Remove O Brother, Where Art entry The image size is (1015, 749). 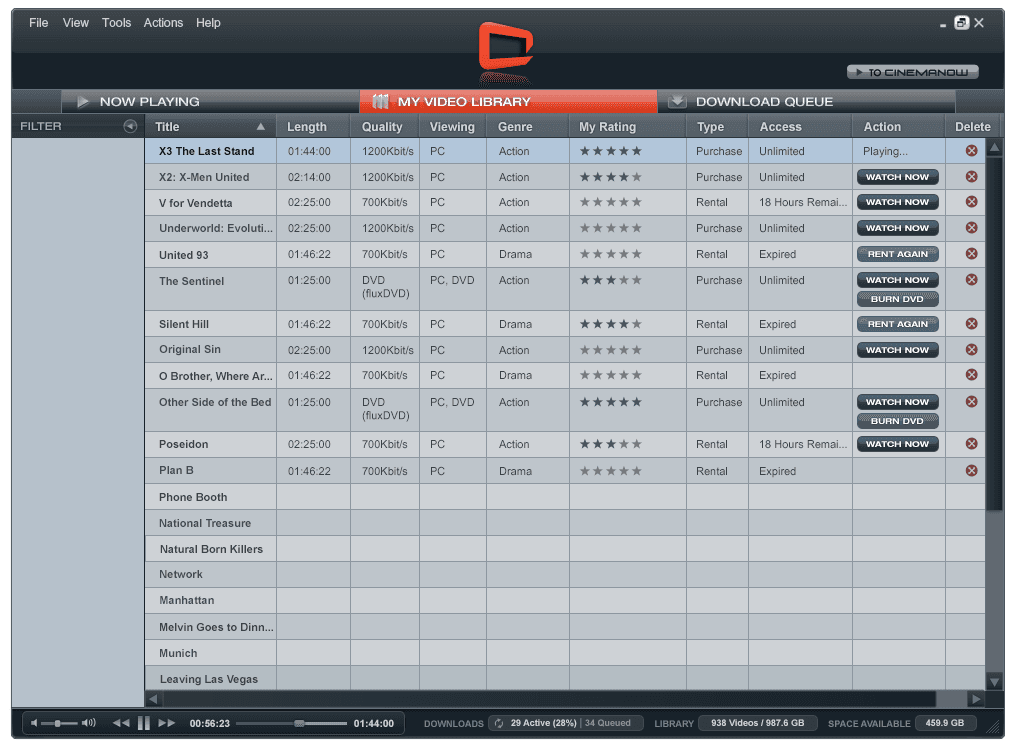971,375
